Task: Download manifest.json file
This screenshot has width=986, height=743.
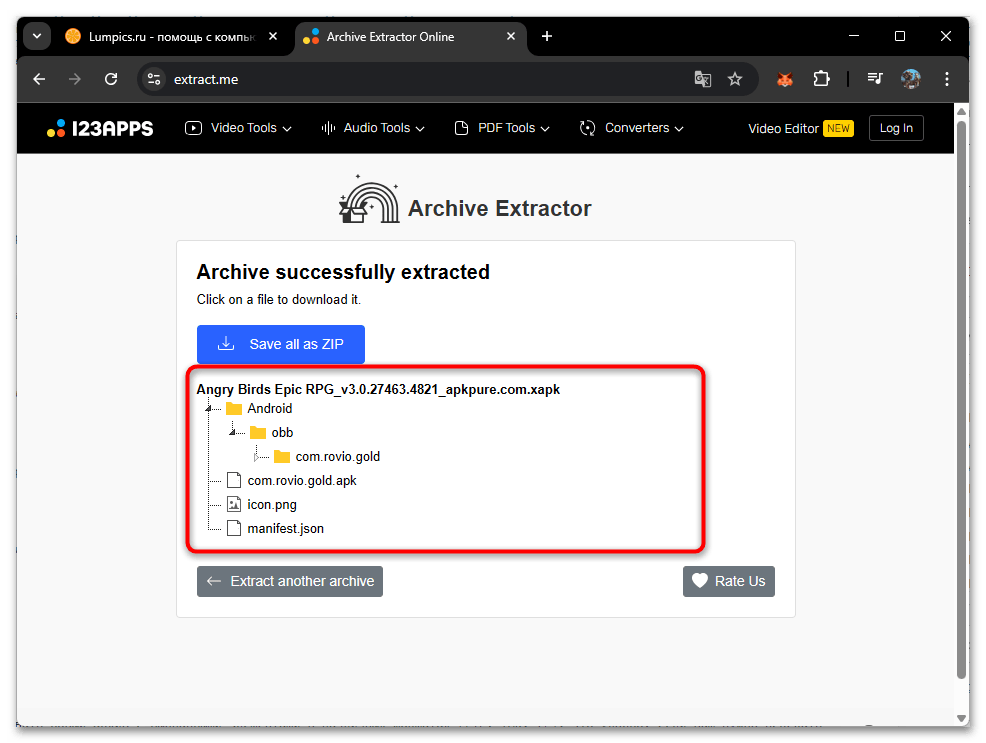Action: point(285,529)
